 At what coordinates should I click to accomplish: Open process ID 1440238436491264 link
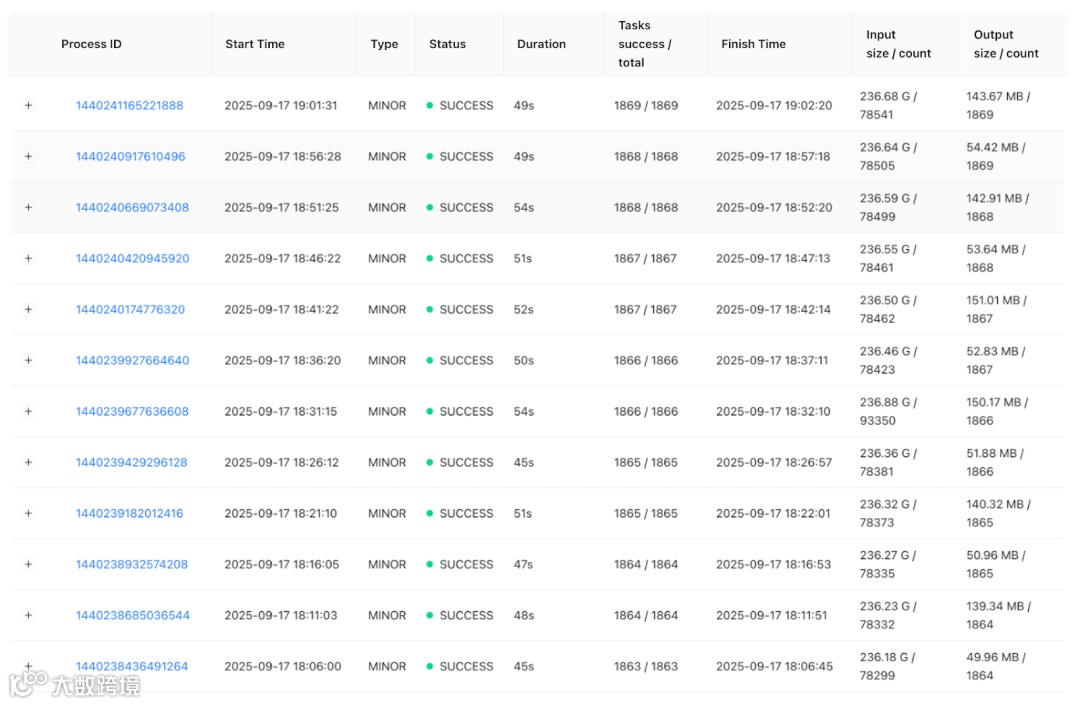click(131, 666)
